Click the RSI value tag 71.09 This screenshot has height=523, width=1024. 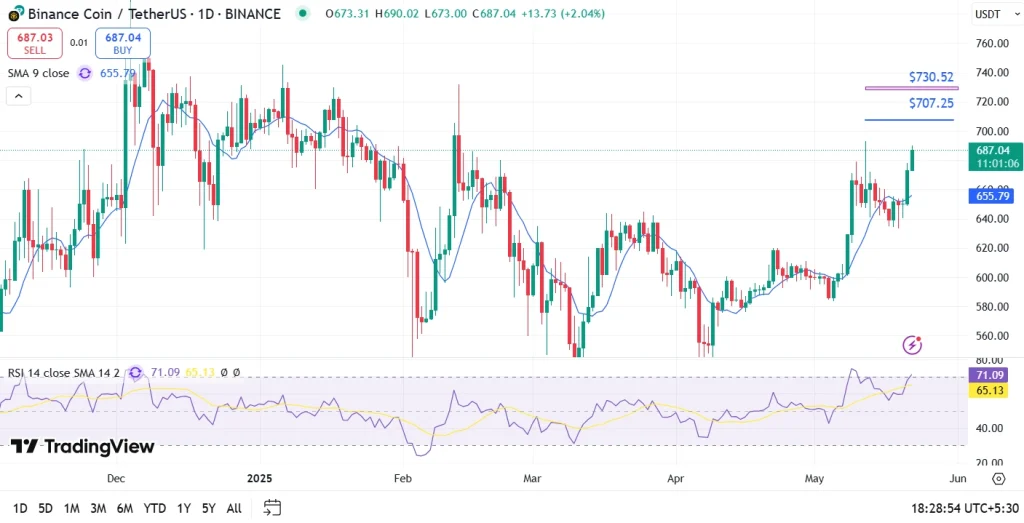989,377
